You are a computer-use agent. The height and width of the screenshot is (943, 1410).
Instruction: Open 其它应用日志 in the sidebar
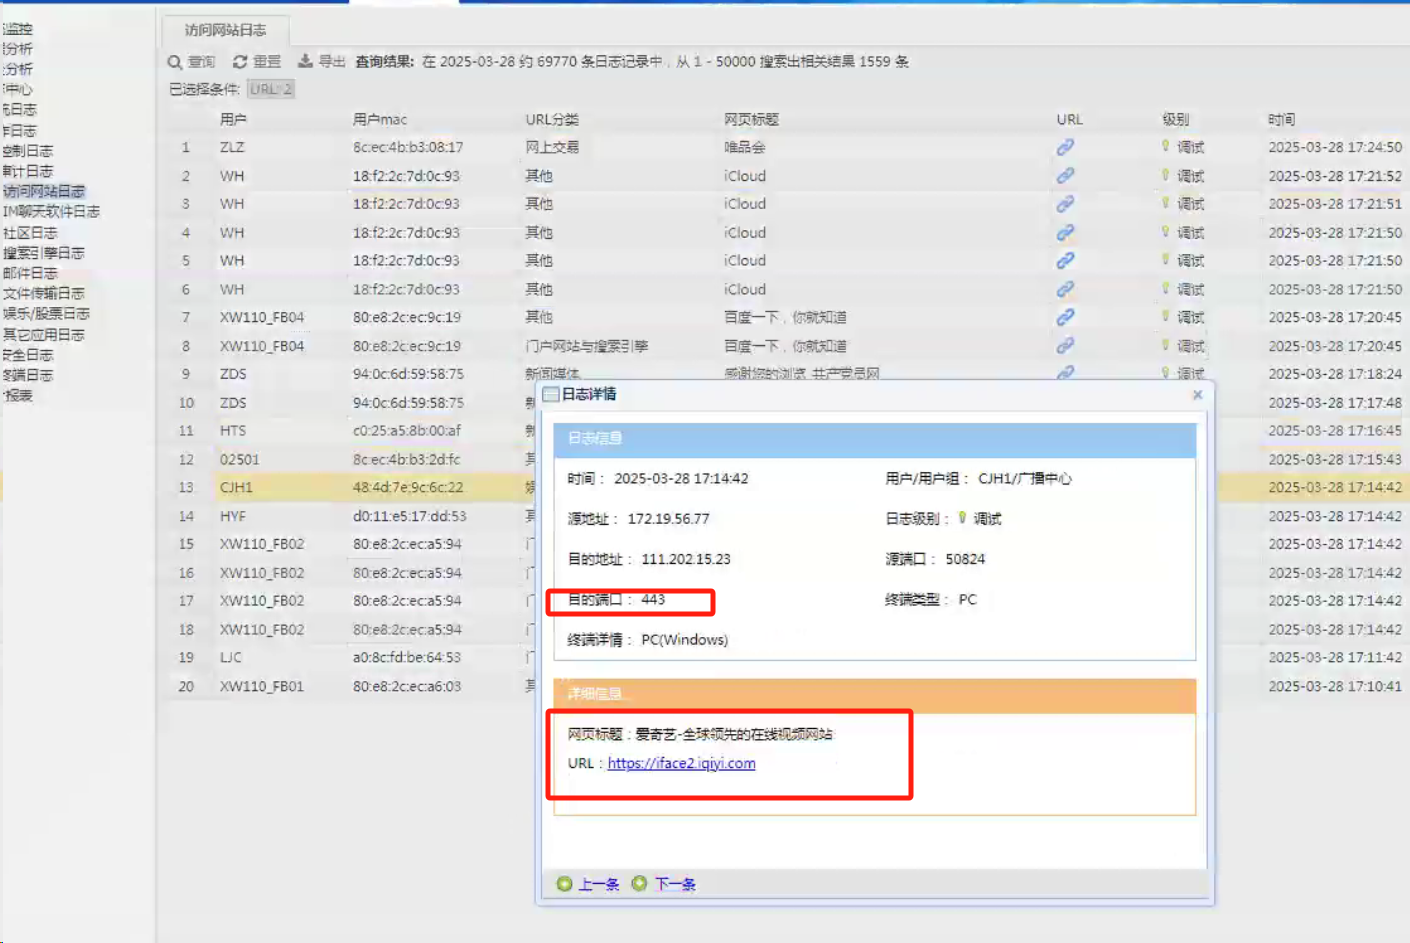(x=44, y=335)
